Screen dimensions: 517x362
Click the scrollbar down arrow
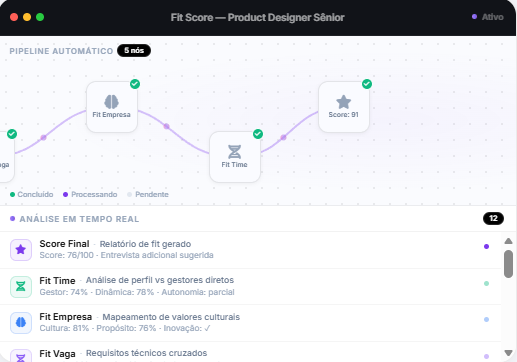click(508, 353)
